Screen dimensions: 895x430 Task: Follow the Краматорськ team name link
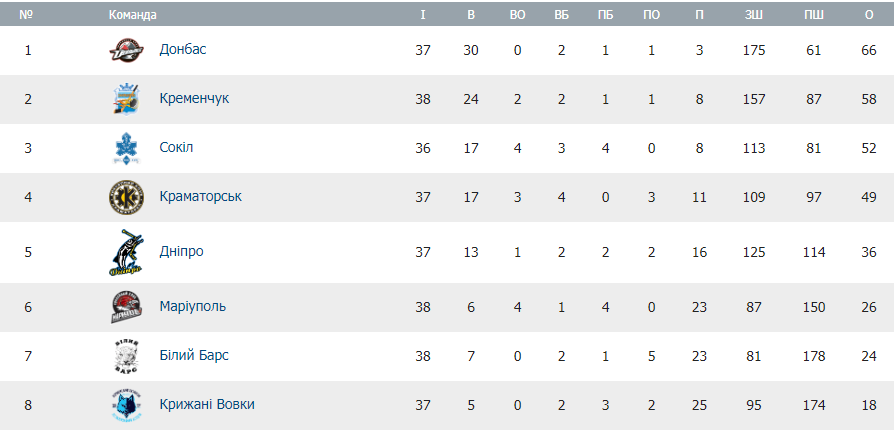tap(200, 197)
